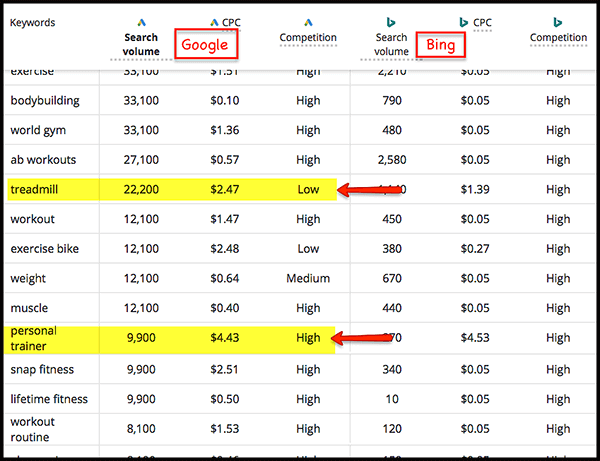The image size is (600, 461).
Task: Click the Keywords column header
Action: pyautogui.click(x=33, y=23)
